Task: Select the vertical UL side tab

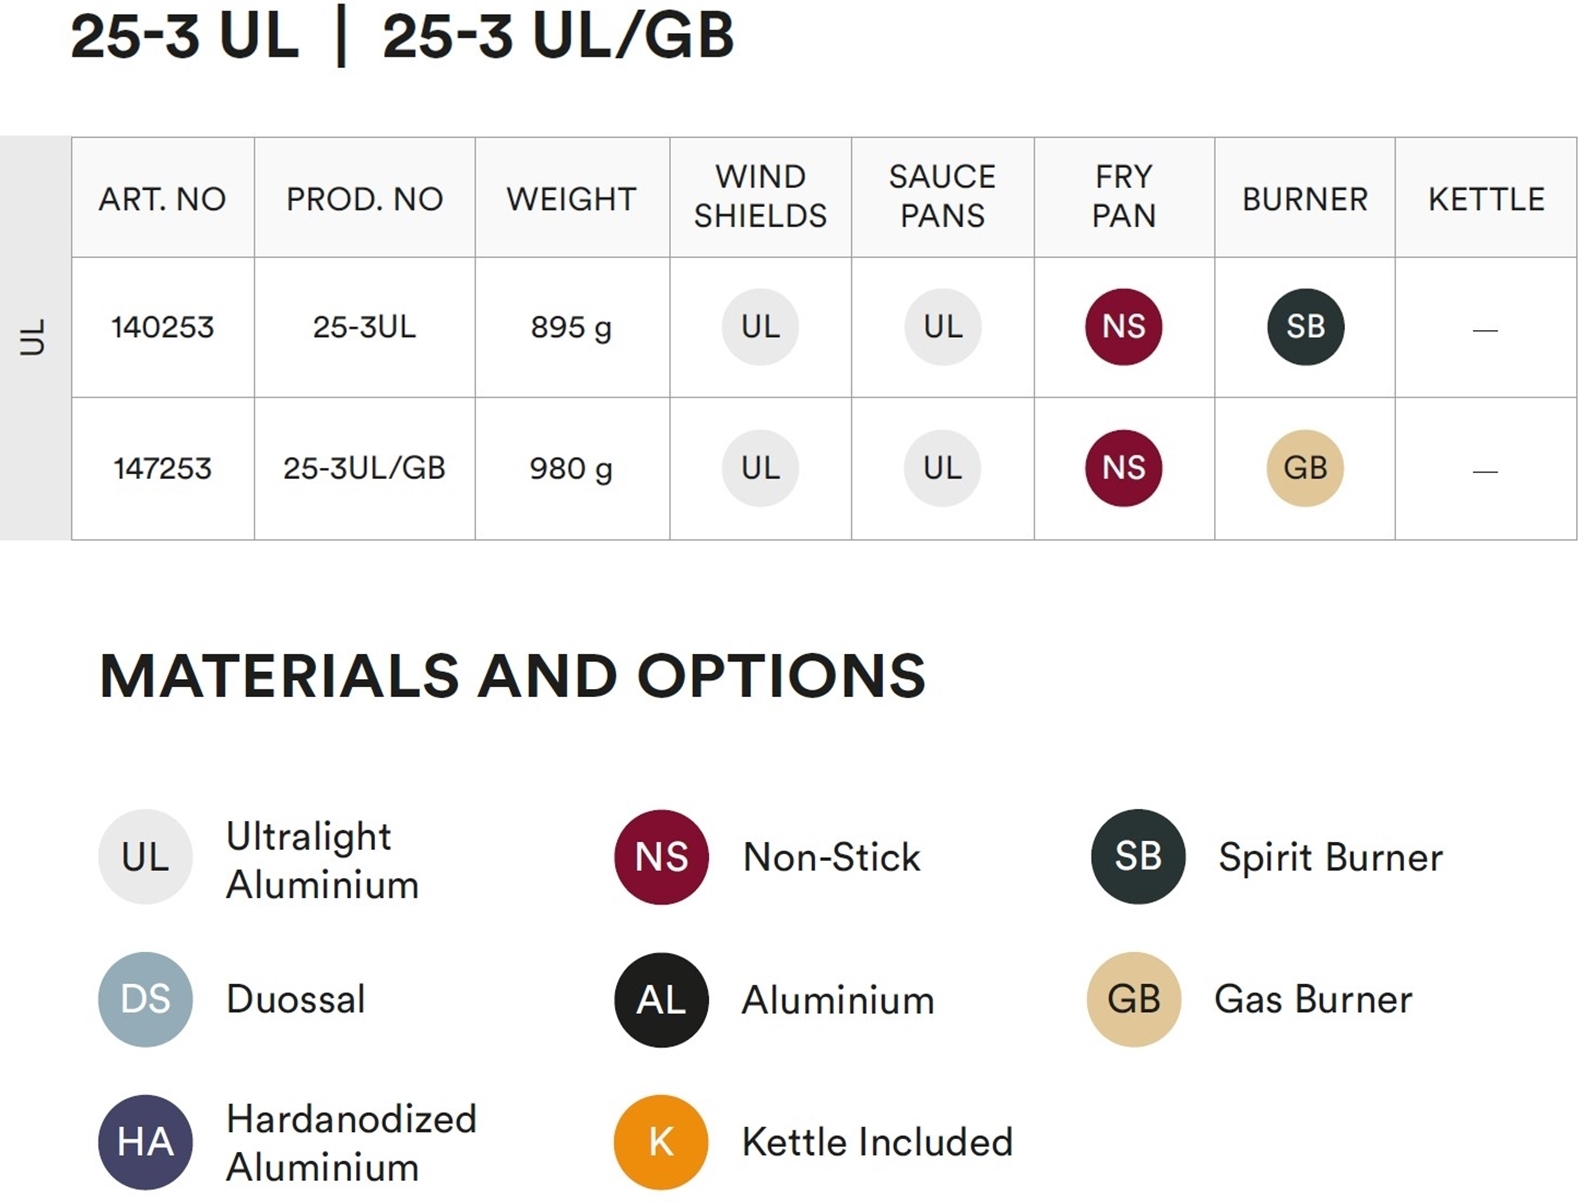Action: point(34,338)
